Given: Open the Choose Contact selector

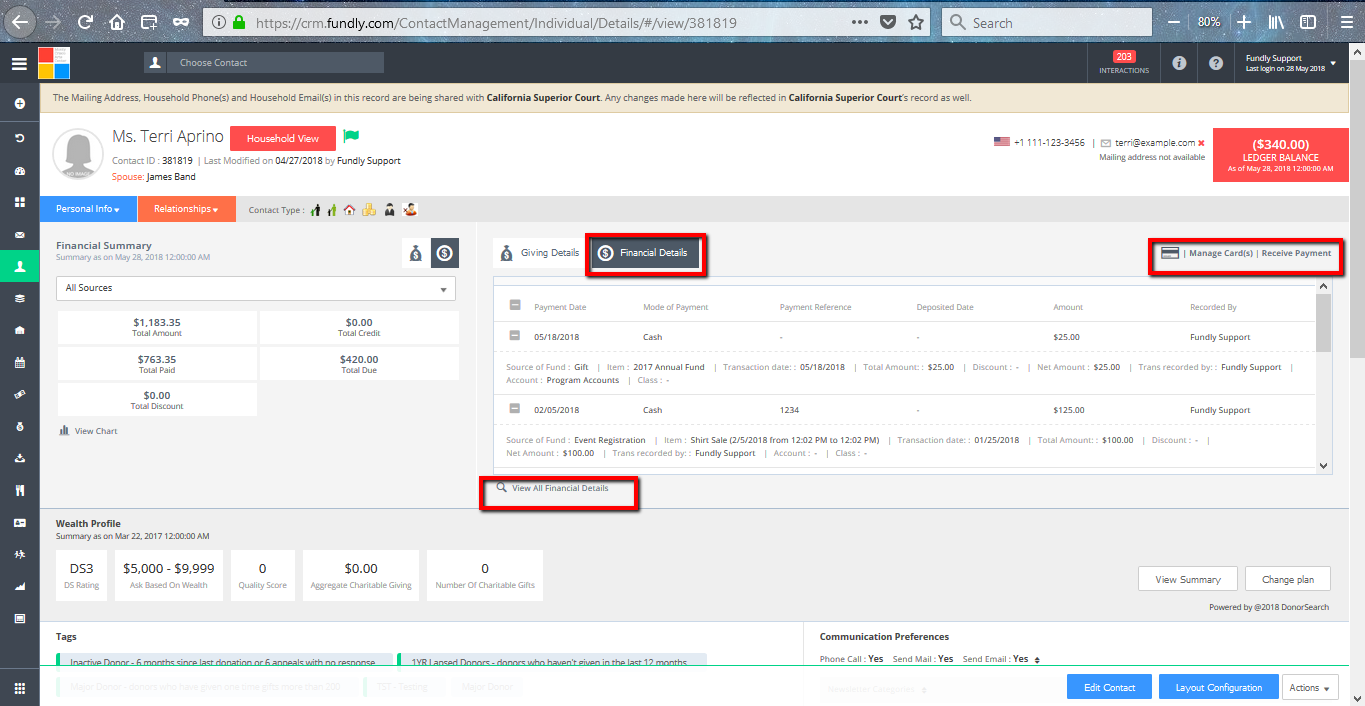Looking at the screenshot, I should coord(264,63).
